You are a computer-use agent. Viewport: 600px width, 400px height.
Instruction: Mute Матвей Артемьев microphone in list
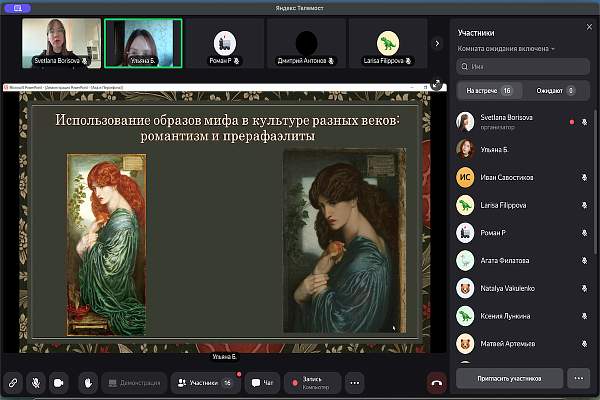tap(584, 344)
